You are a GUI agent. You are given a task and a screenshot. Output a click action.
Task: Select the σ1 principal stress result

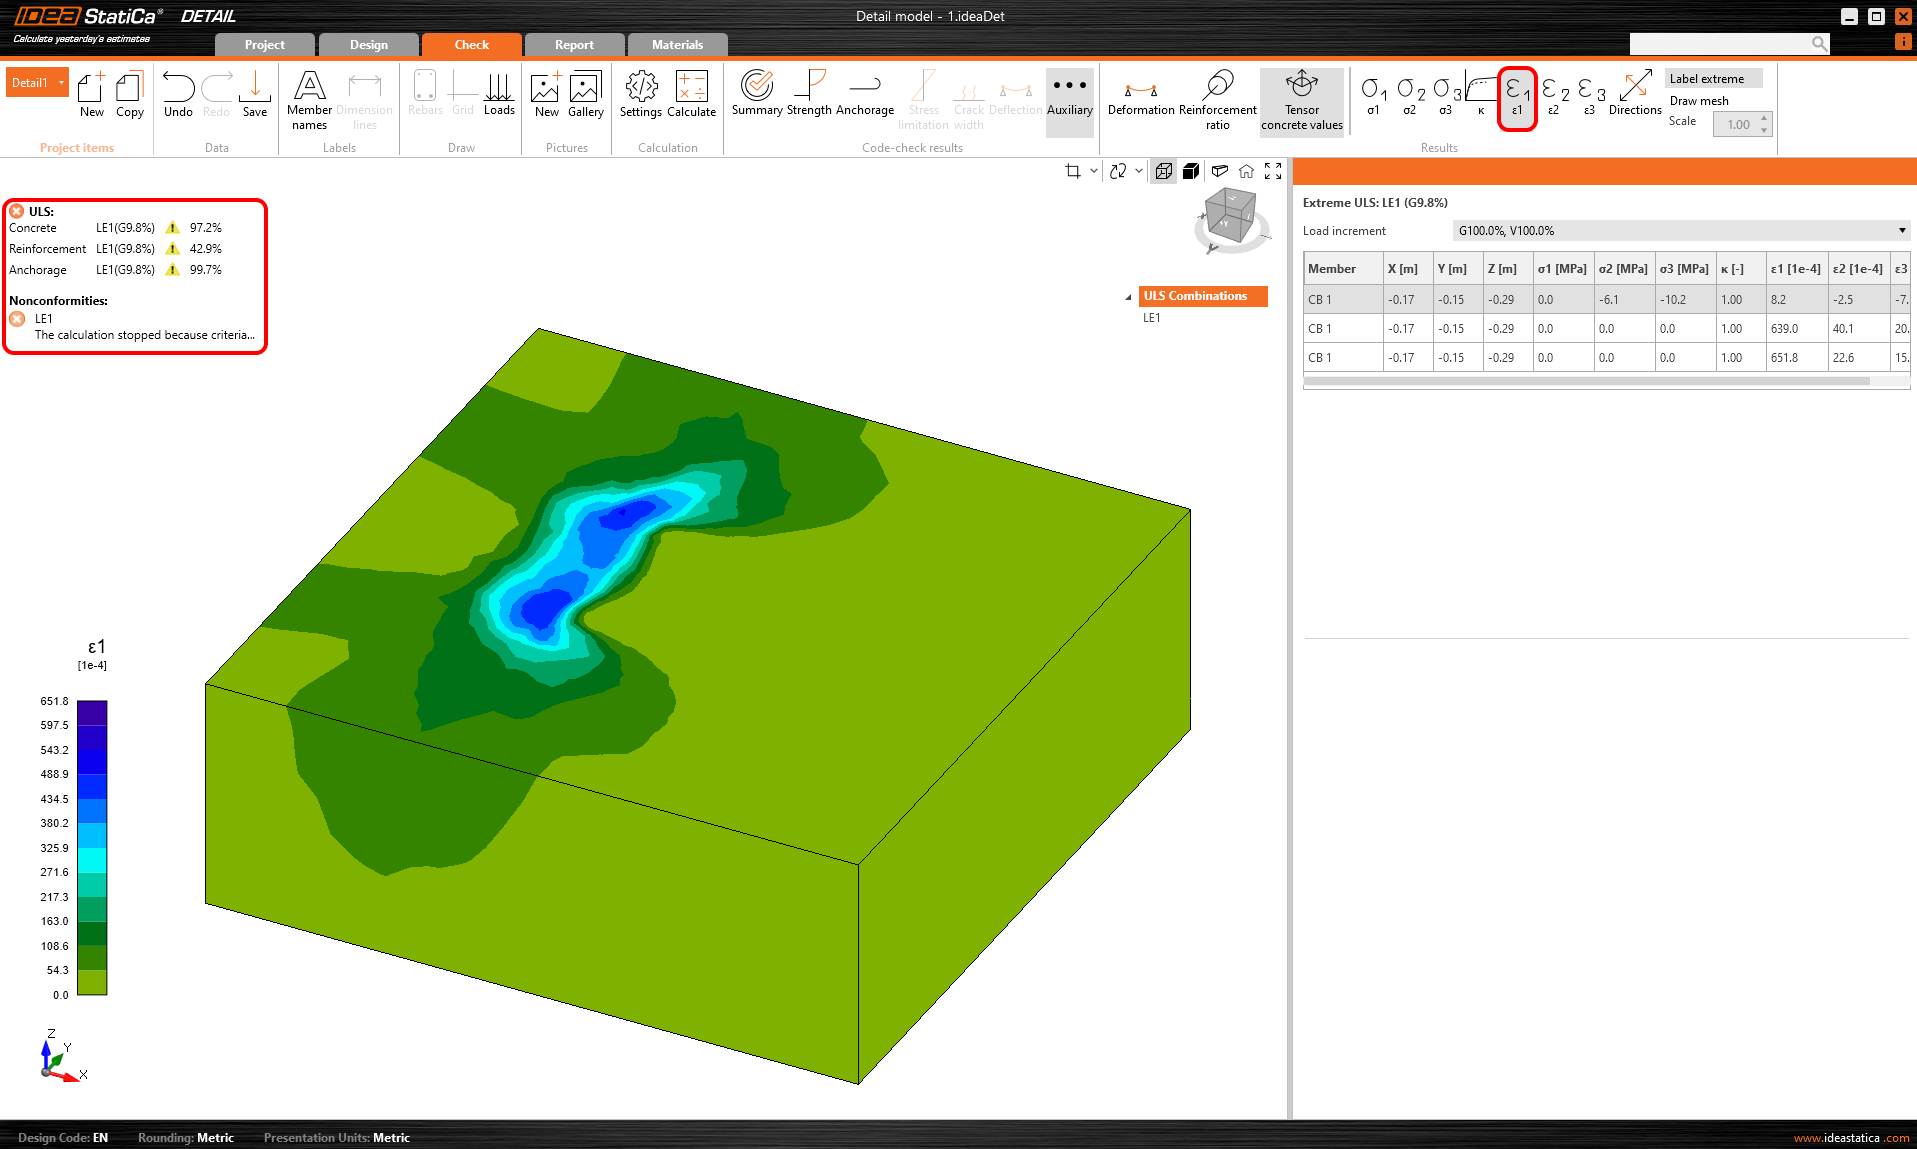(1373, 94)
